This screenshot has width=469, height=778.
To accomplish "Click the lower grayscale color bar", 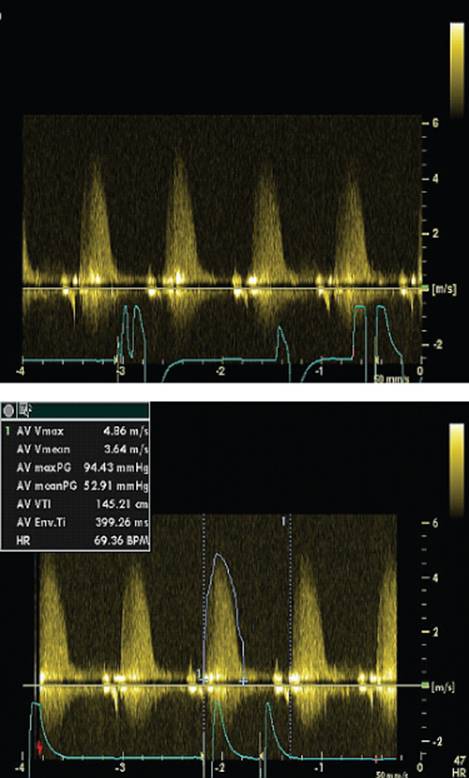I will tap(457, 471).
